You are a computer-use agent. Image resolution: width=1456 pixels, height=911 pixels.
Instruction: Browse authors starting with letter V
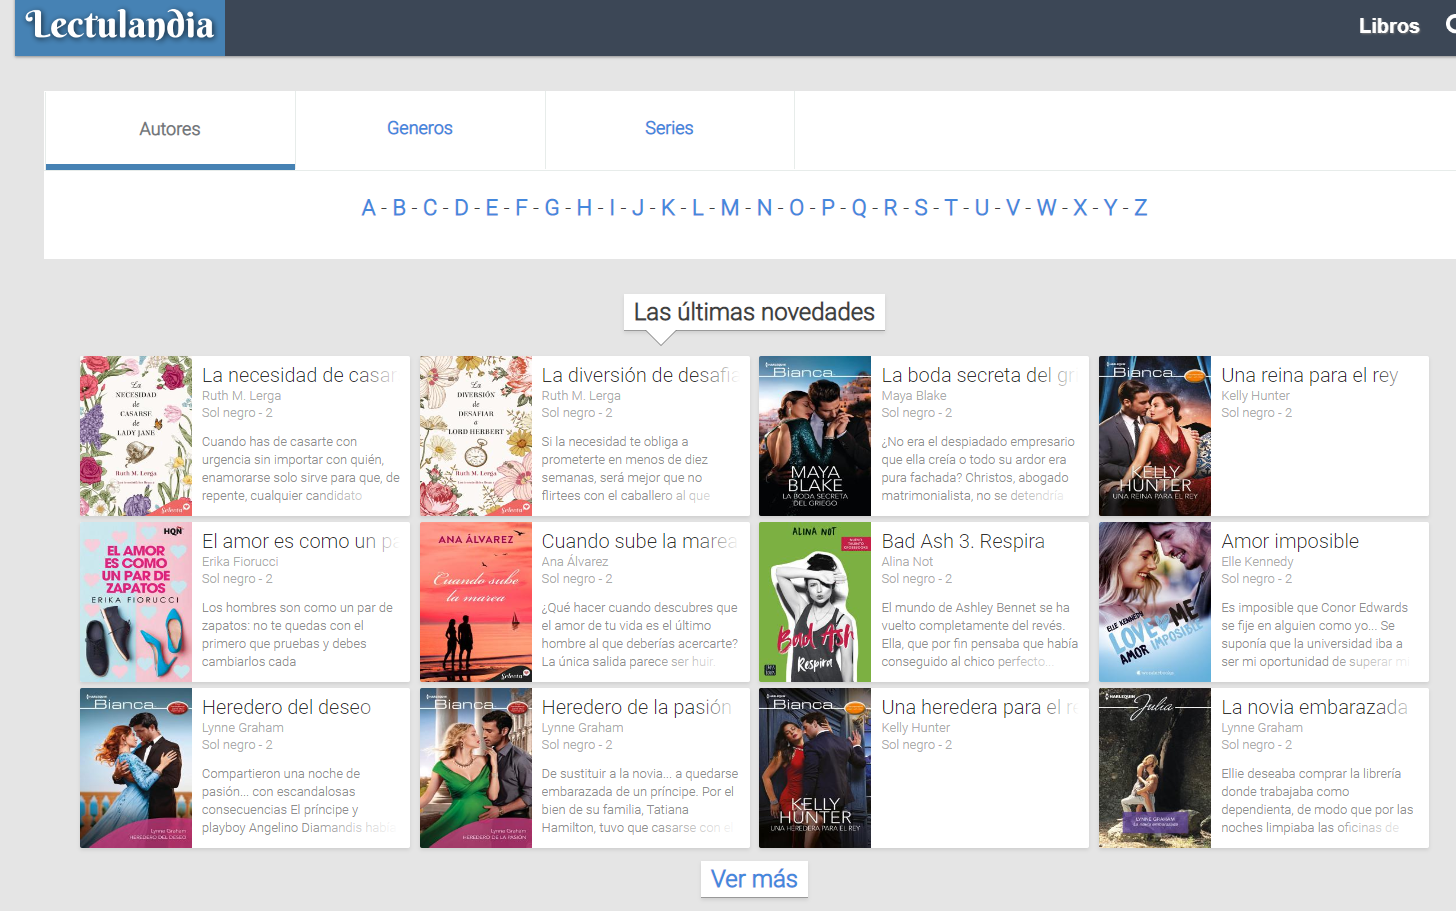point(1013,208)
